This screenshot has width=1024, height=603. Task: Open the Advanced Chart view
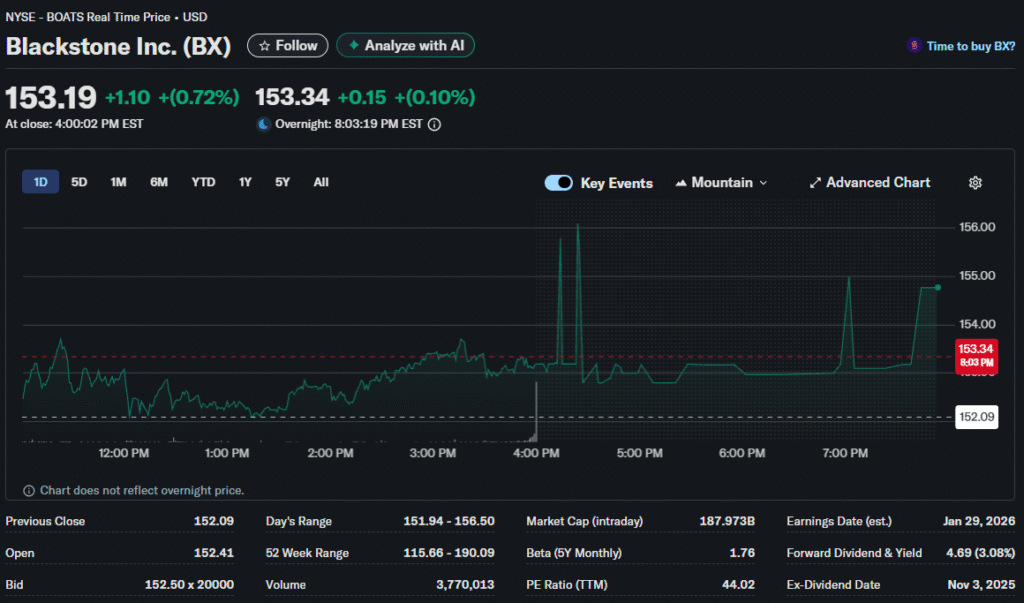pyautogui.click(x=869, y=183)
